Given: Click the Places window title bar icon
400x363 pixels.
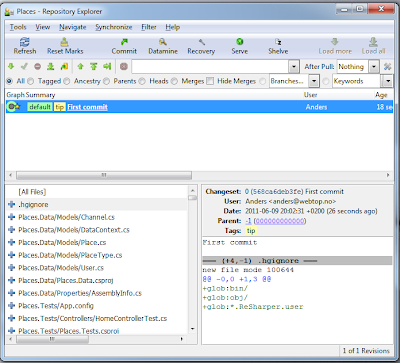Looking at the screenshot, I should point(9,12).
